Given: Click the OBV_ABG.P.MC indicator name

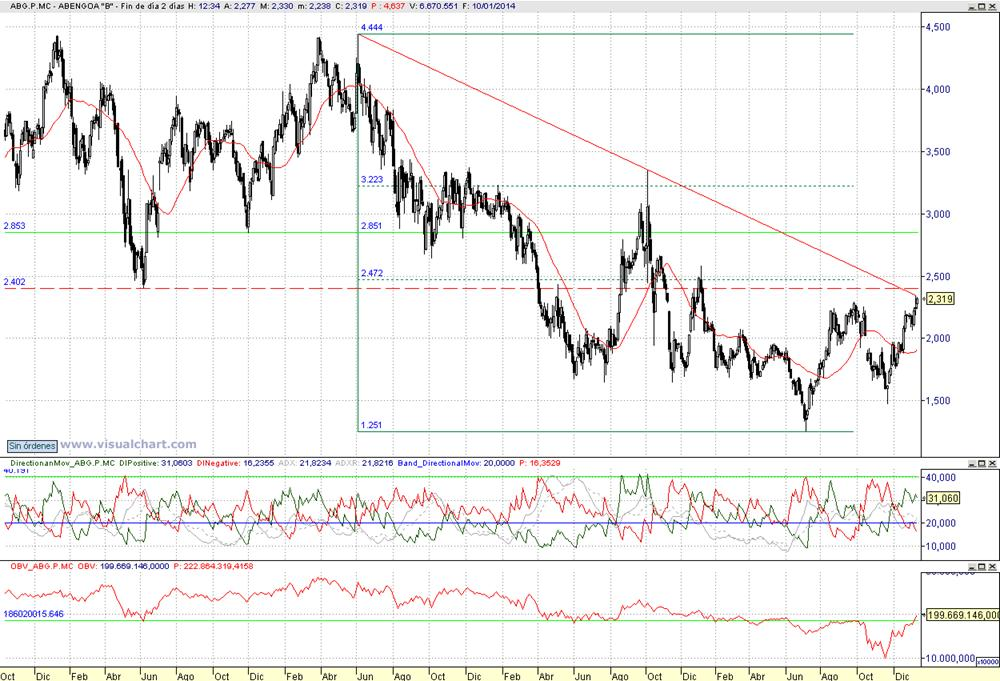Looking at the screenshot, I should tap(42, 566).
